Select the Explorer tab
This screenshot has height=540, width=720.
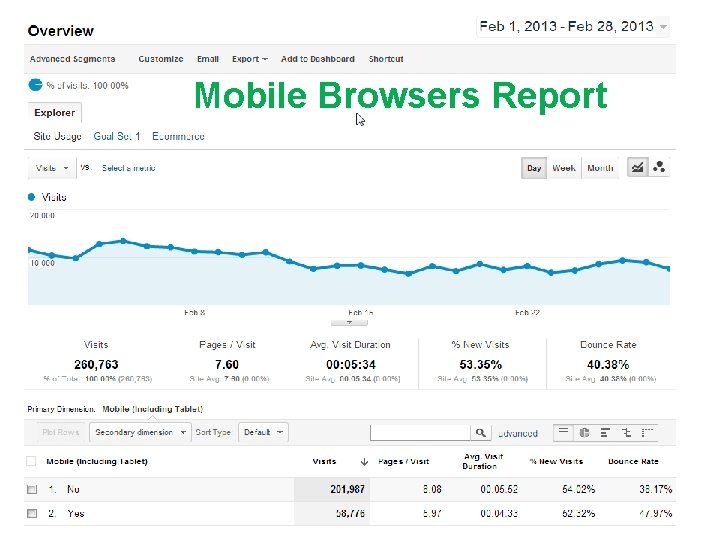[54, 112]
